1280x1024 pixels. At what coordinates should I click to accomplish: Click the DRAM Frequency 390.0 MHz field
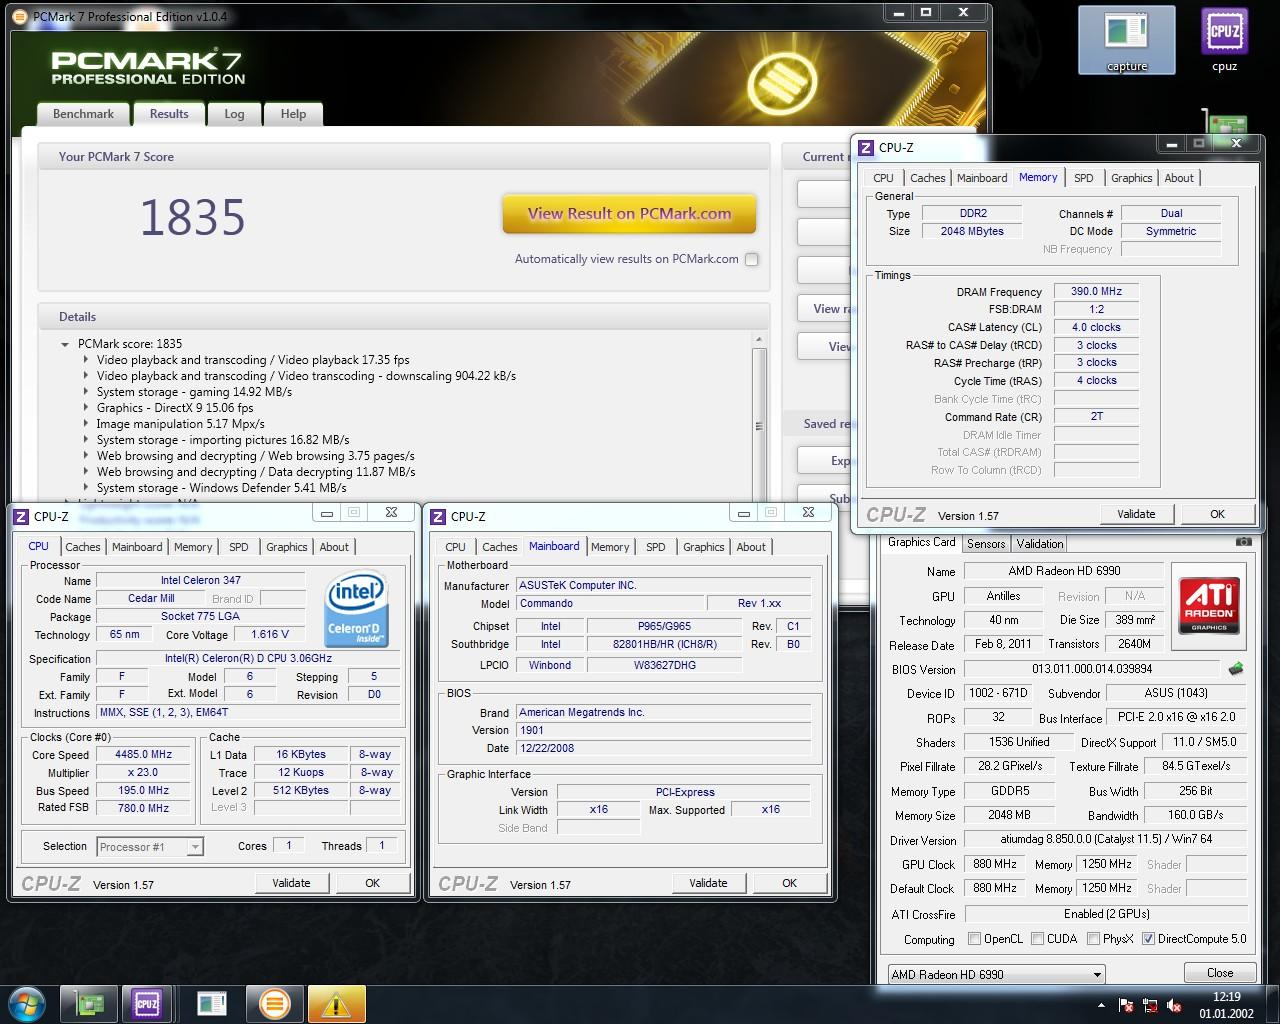[x=1096, y=292]
